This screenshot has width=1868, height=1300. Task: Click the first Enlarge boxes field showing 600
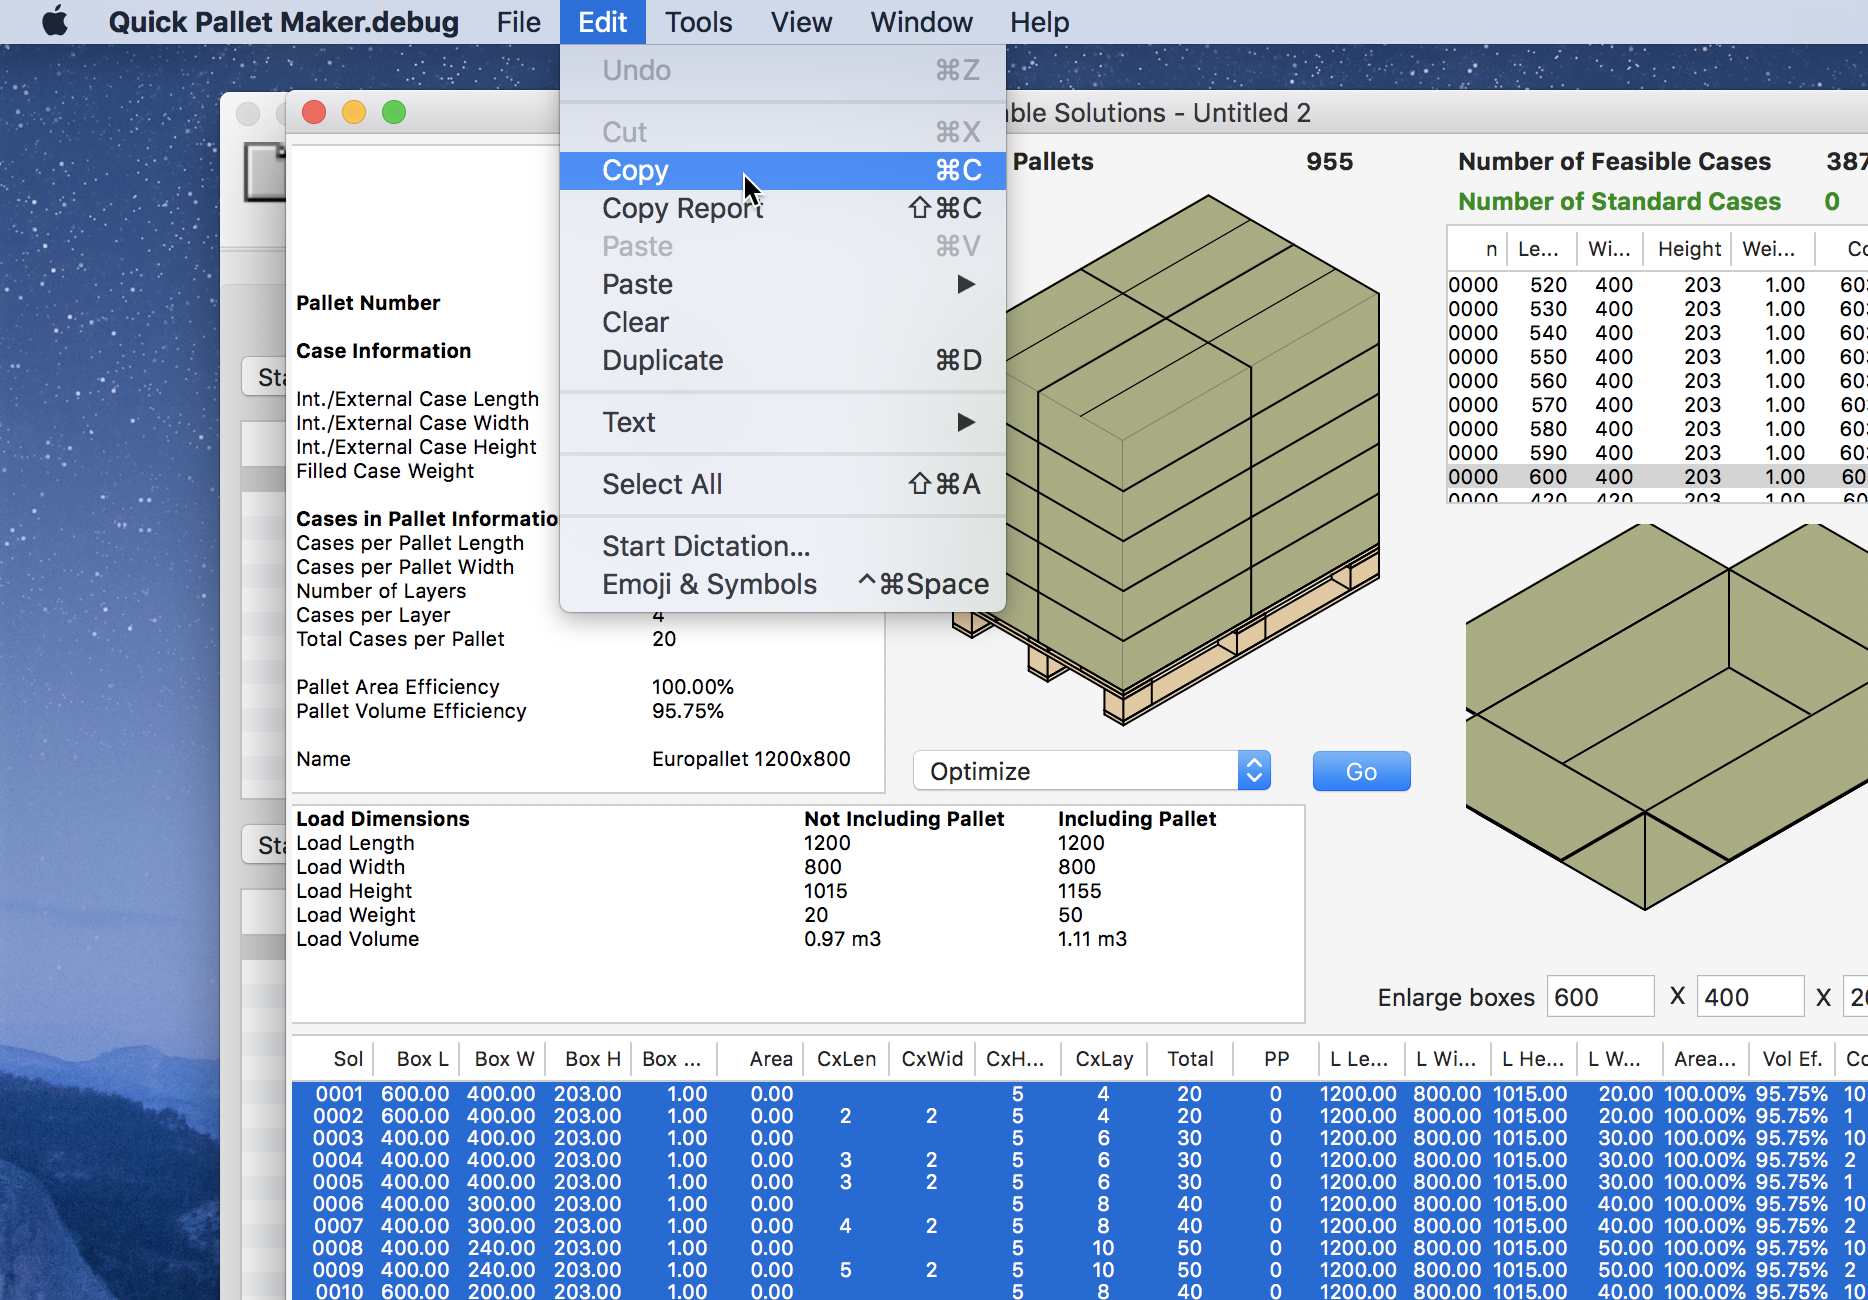1600,997
